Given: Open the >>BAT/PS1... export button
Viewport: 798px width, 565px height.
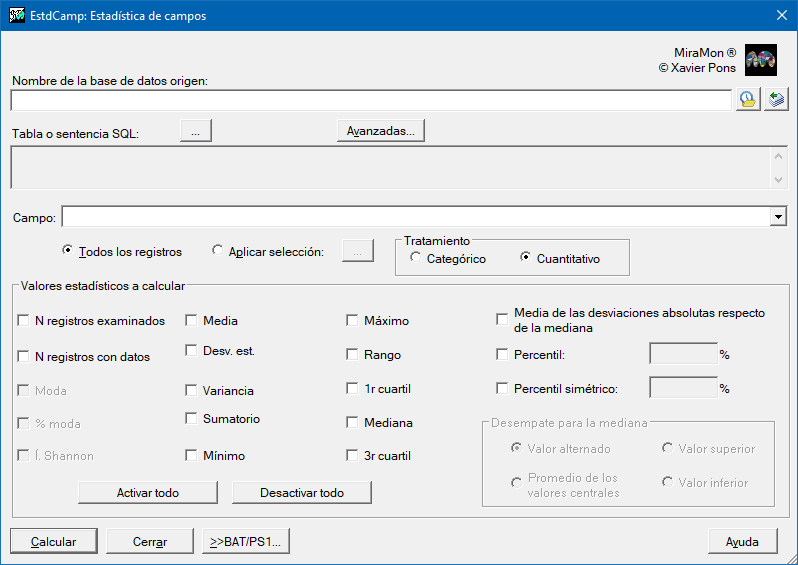Looking at the screenshot, I should point(245,541).
